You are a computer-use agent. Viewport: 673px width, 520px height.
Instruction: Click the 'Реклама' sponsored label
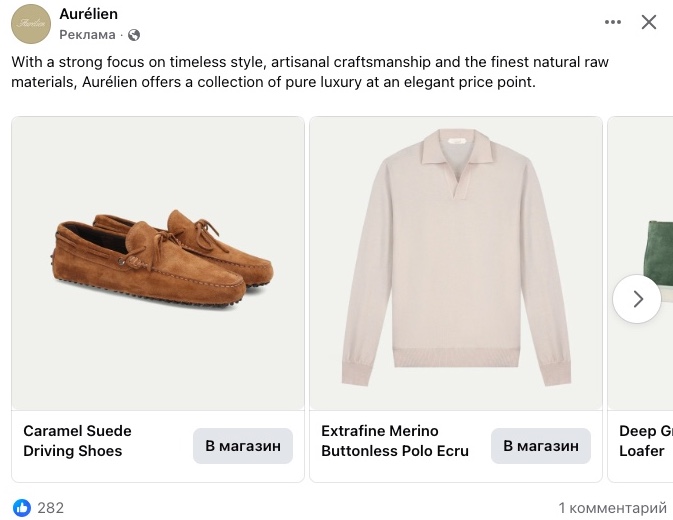[x=88, y=35]
